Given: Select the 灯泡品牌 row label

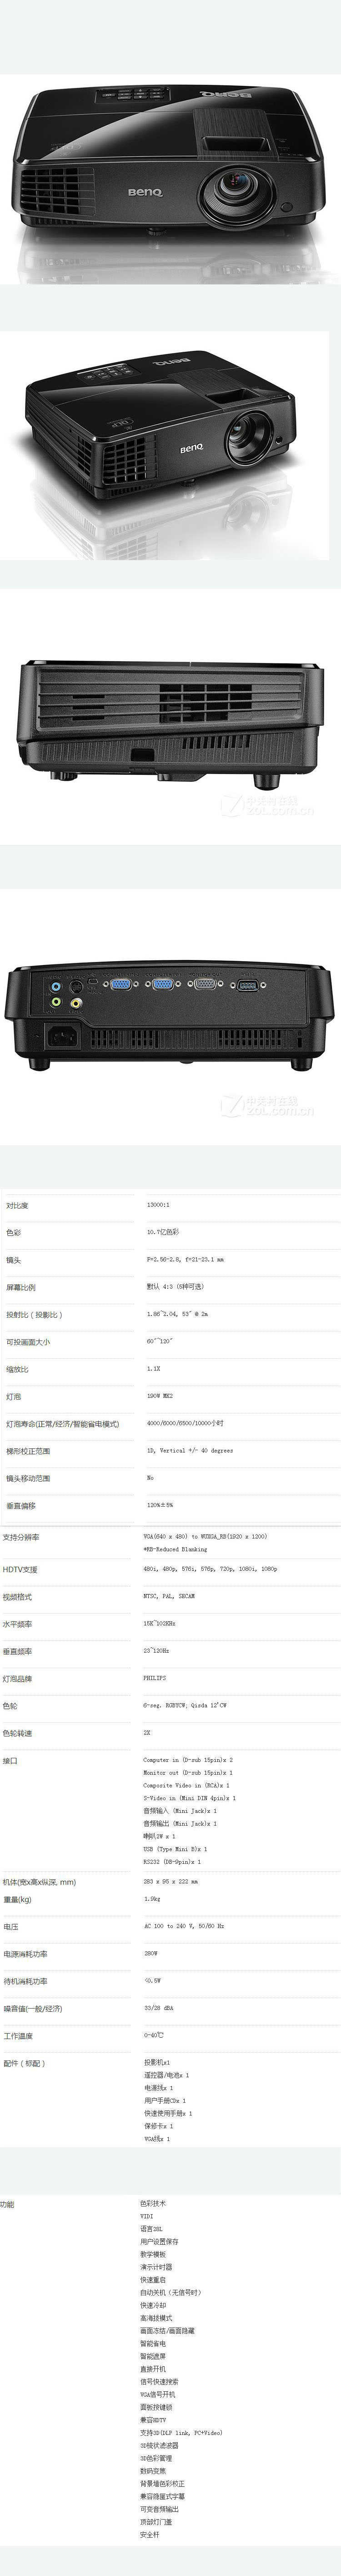Looking at the screenshot, I should click(x=17, y=1679).
